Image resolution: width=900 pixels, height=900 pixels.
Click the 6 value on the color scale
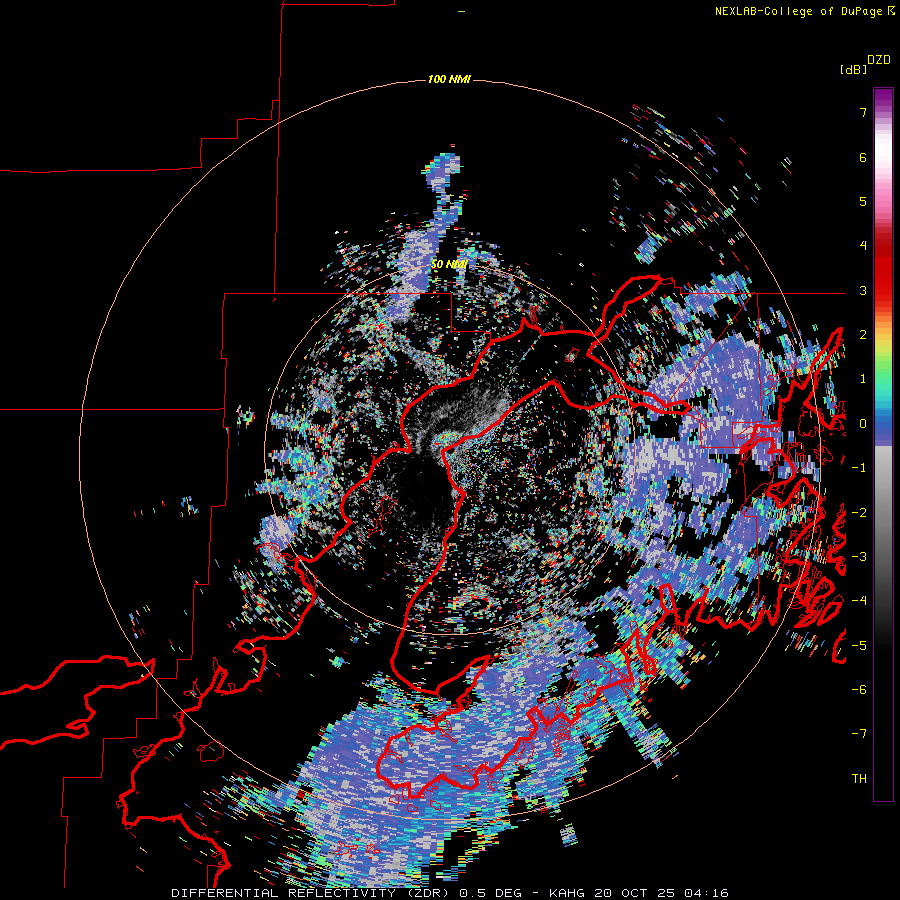863,157
